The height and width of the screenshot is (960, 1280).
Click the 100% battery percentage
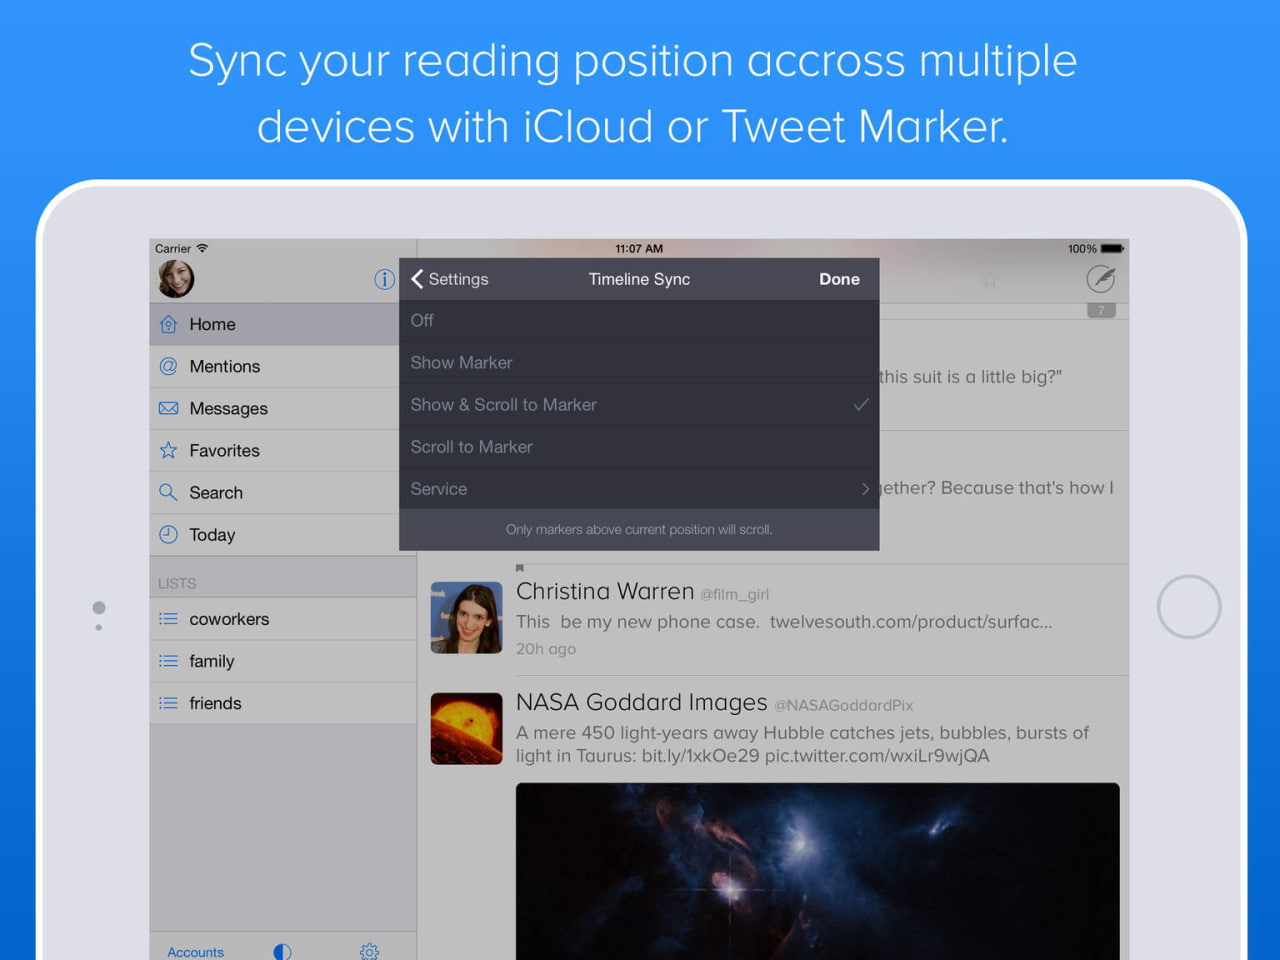[1082, 248]
